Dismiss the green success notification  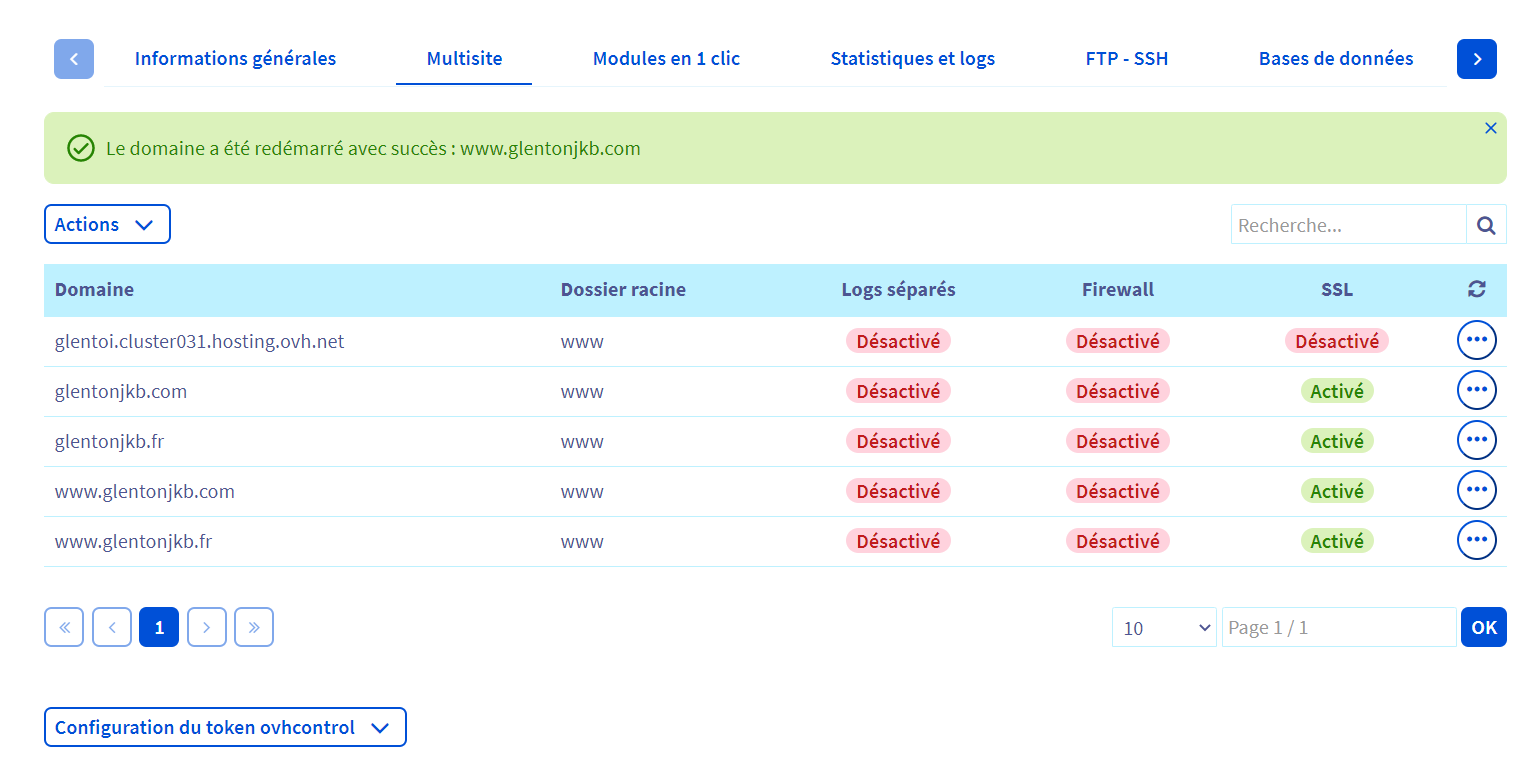(1490, 128)
